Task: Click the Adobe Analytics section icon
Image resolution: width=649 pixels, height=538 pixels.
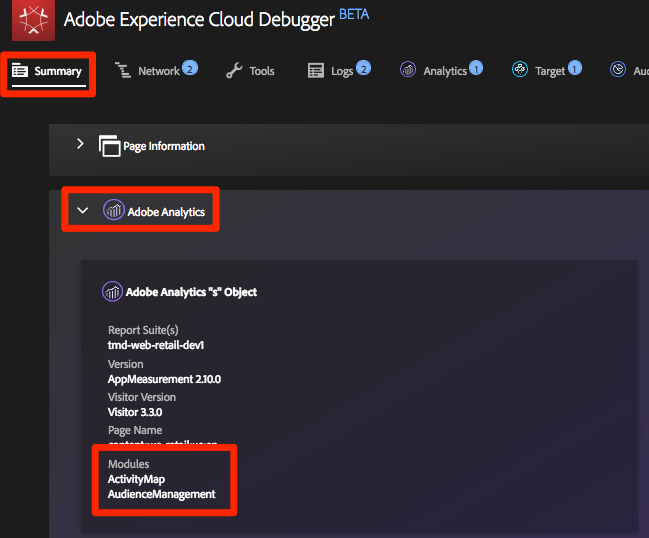Action: [x=114, y=210]
